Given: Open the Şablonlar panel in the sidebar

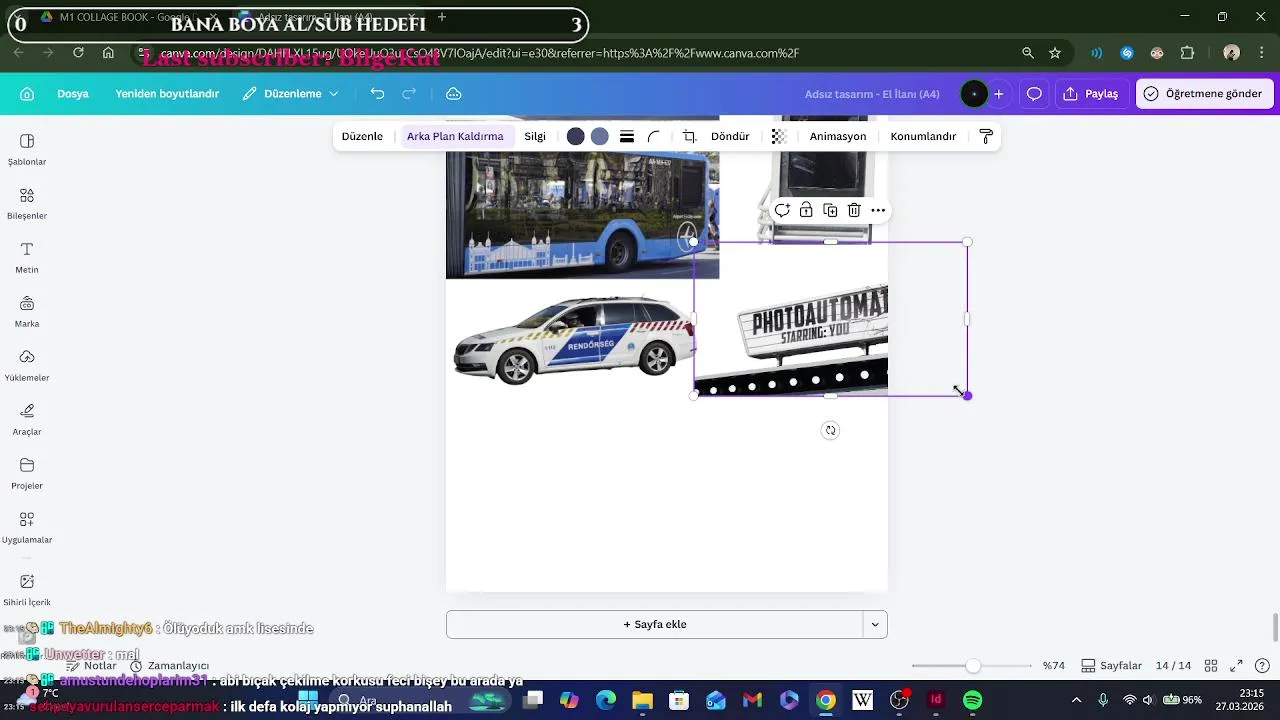Looking at the screenshot, I should pos(27,149).
